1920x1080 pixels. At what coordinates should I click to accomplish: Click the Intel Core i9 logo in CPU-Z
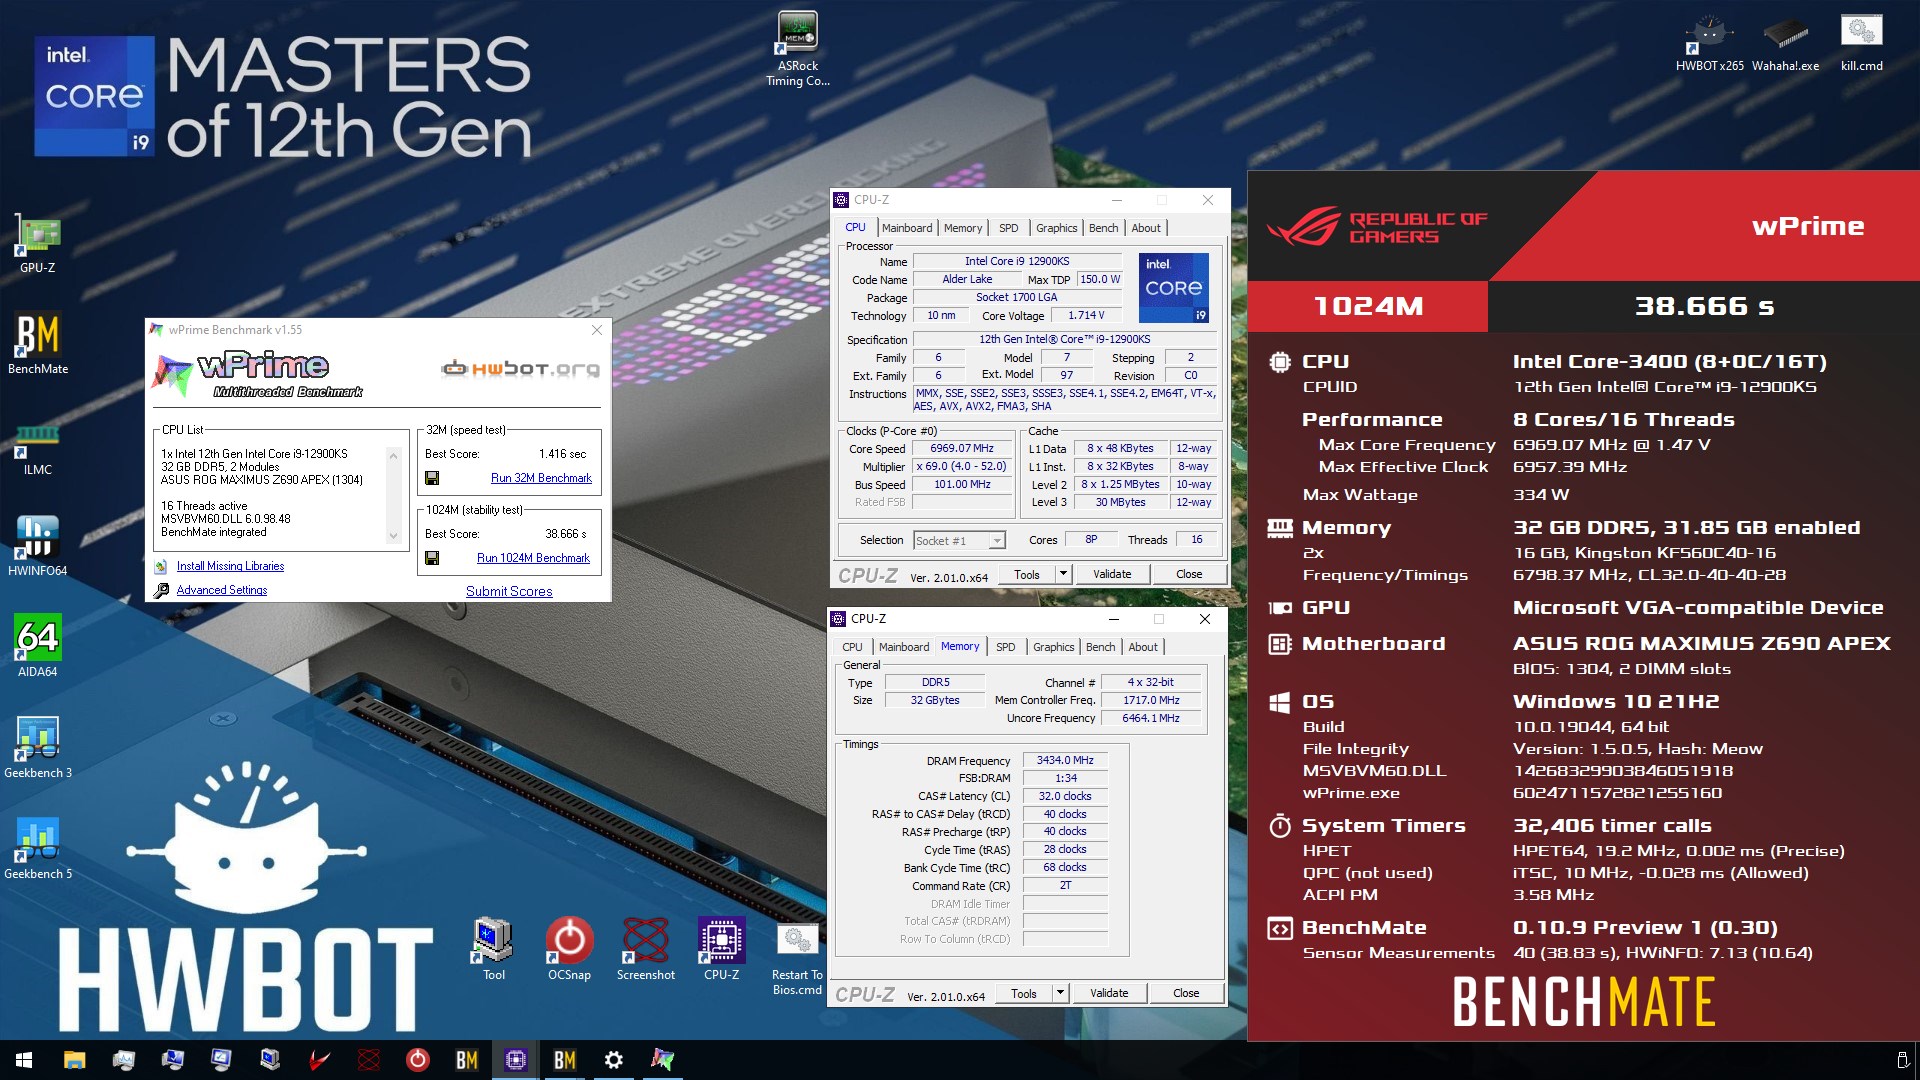point(1174,288)
